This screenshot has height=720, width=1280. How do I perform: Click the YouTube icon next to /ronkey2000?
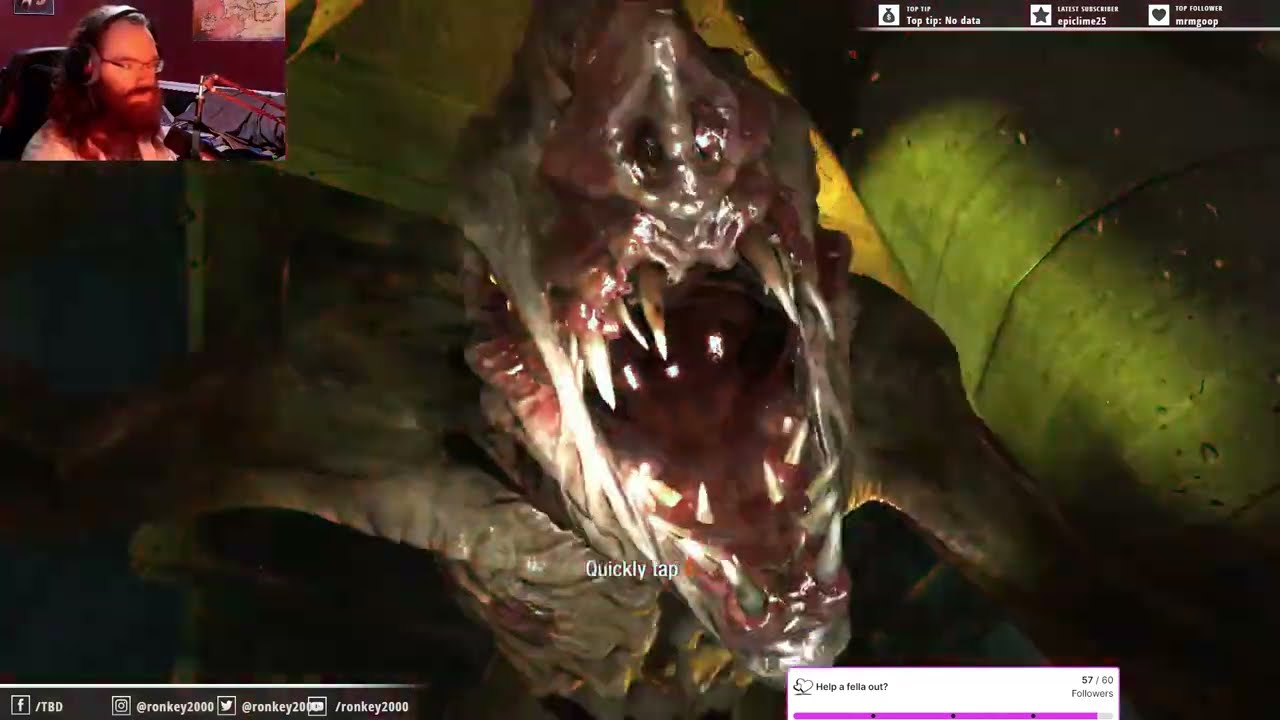pyautogui.click(x=316, y=706)
